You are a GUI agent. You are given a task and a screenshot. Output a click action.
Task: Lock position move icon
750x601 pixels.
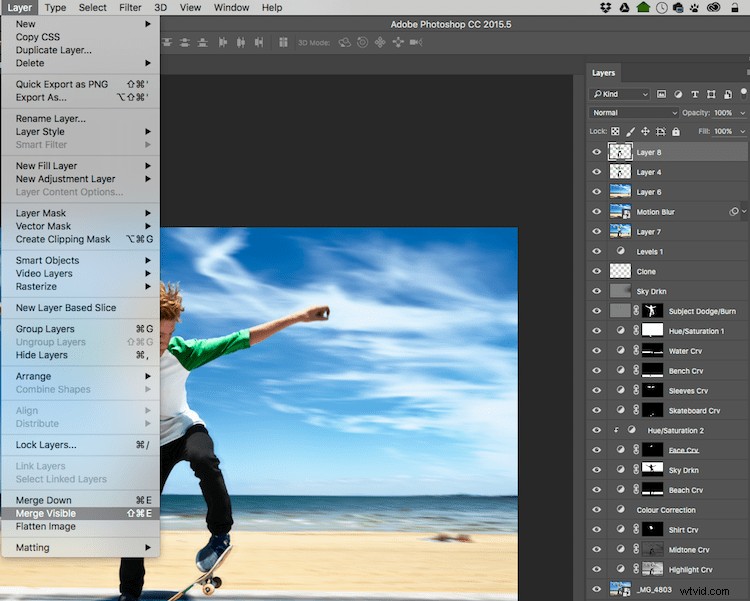point(645,132)
